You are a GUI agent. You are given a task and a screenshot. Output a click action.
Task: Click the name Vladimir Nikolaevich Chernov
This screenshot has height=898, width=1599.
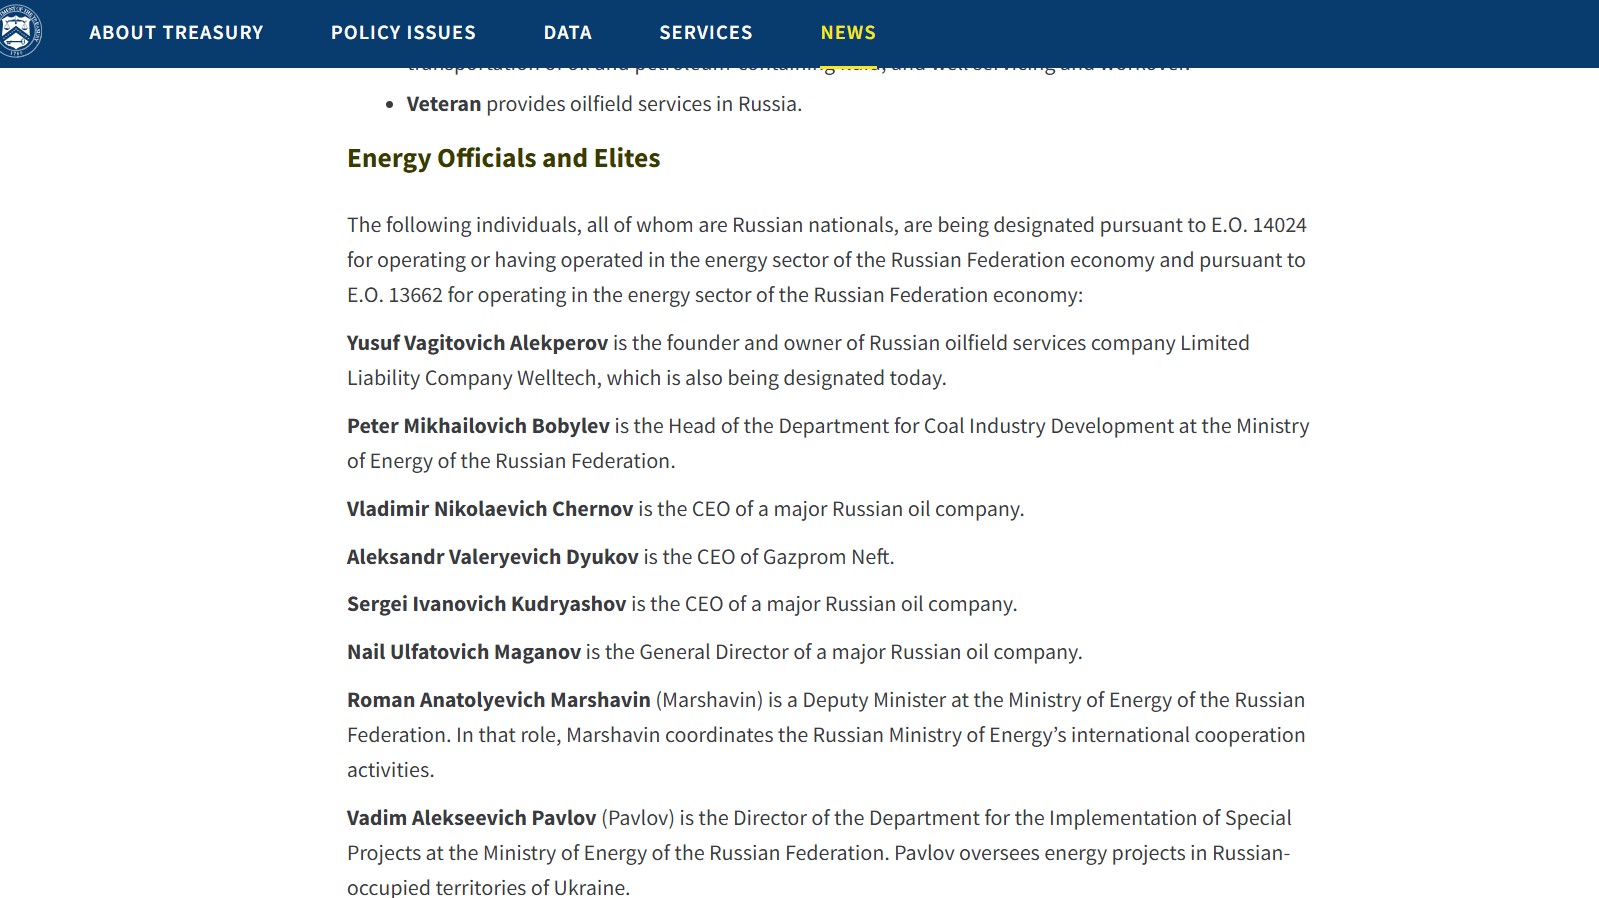click(x=490, y=509)
